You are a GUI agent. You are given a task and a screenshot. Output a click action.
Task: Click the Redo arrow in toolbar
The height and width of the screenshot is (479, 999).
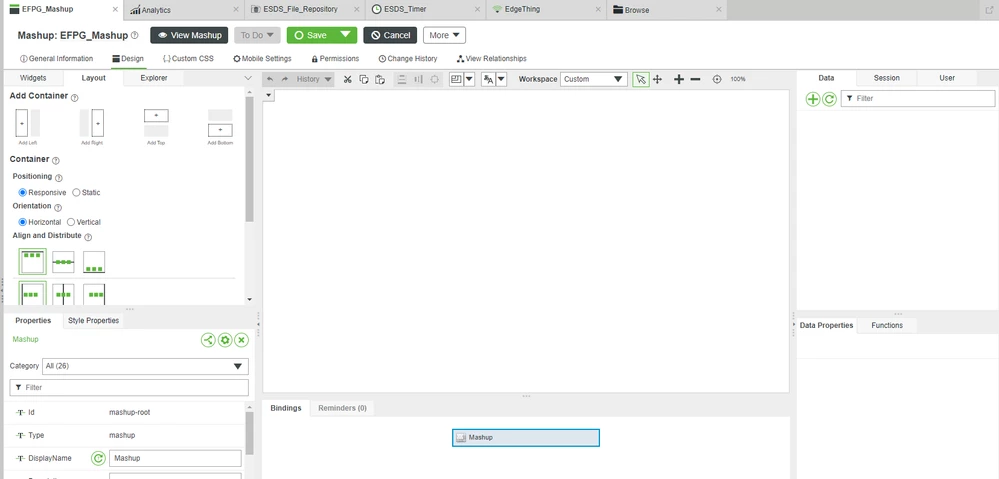pos(285,80)
